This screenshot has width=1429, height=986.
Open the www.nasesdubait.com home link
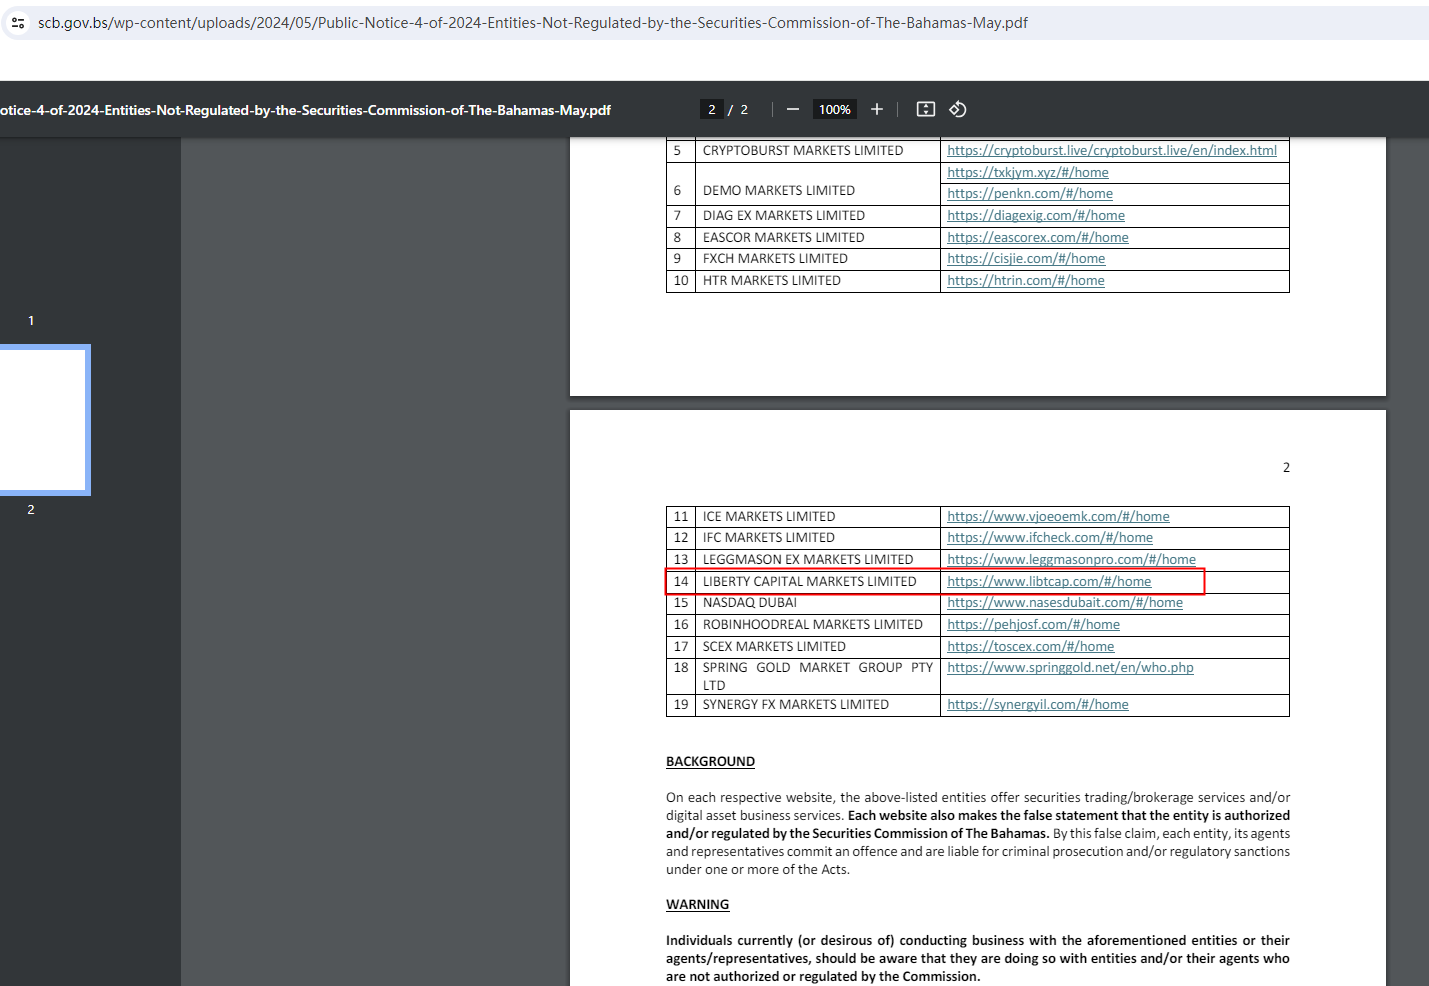pos(1064,603)
